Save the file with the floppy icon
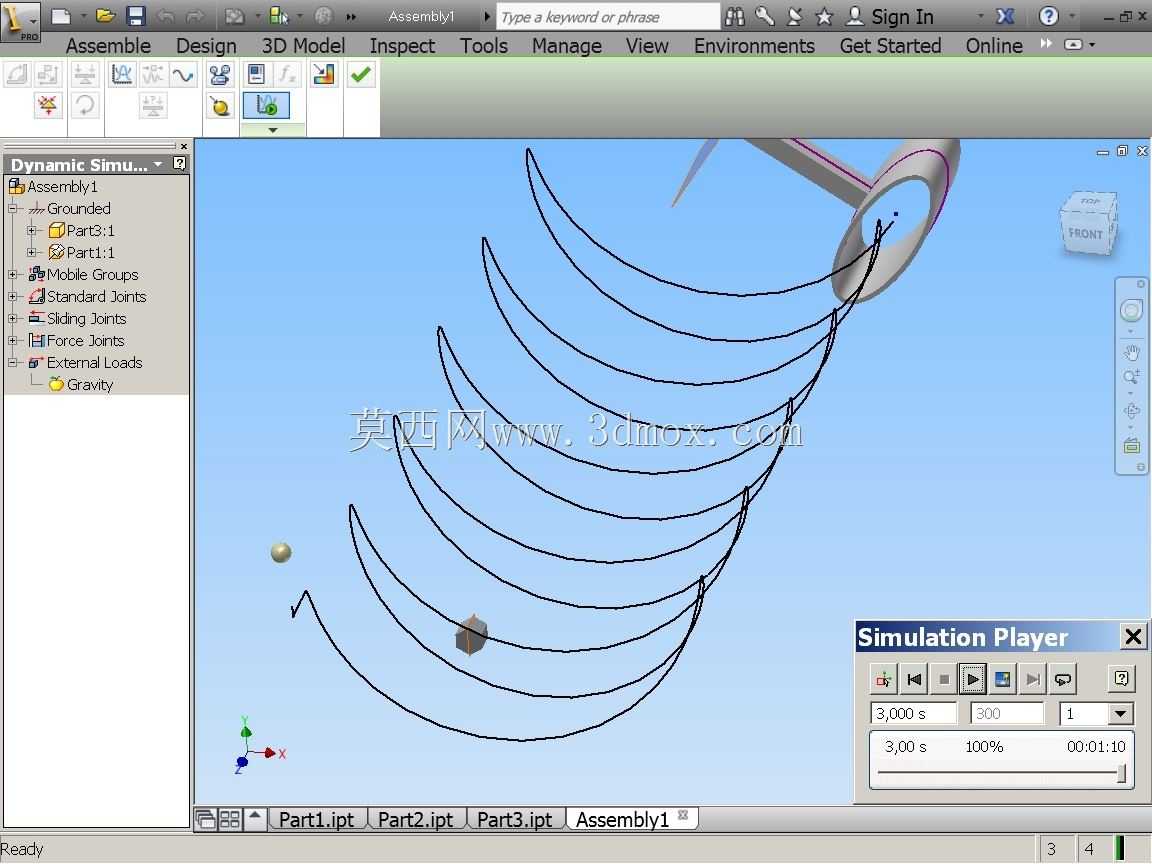This screenshot has width=1152, height=864. coord(136,16)
